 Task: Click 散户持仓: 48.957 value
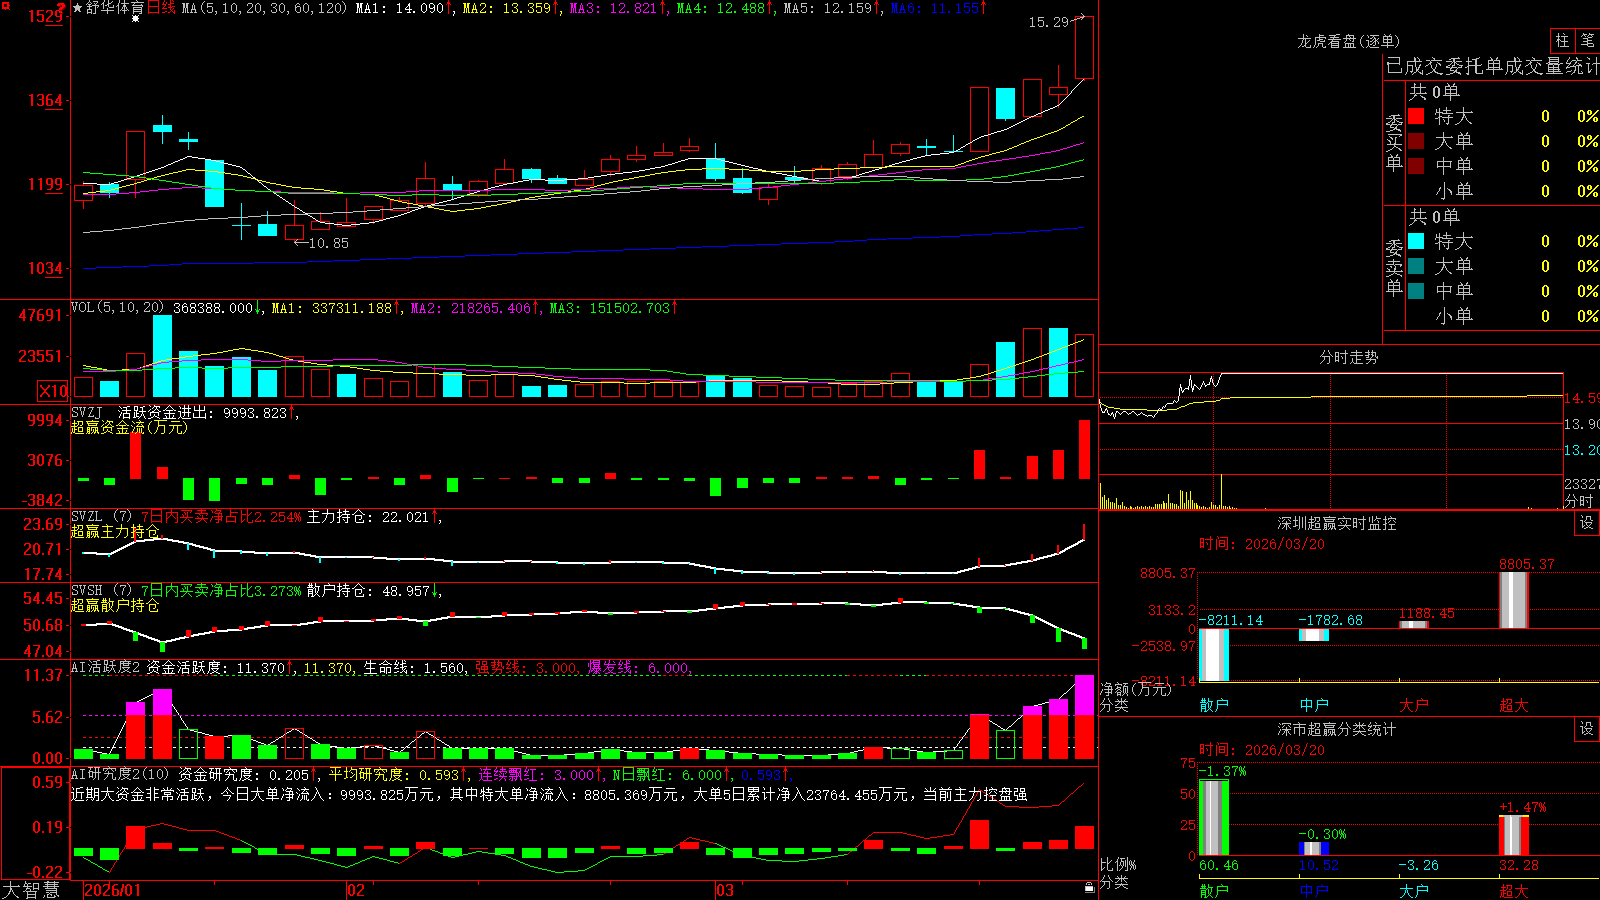click(x=372, y=591)
